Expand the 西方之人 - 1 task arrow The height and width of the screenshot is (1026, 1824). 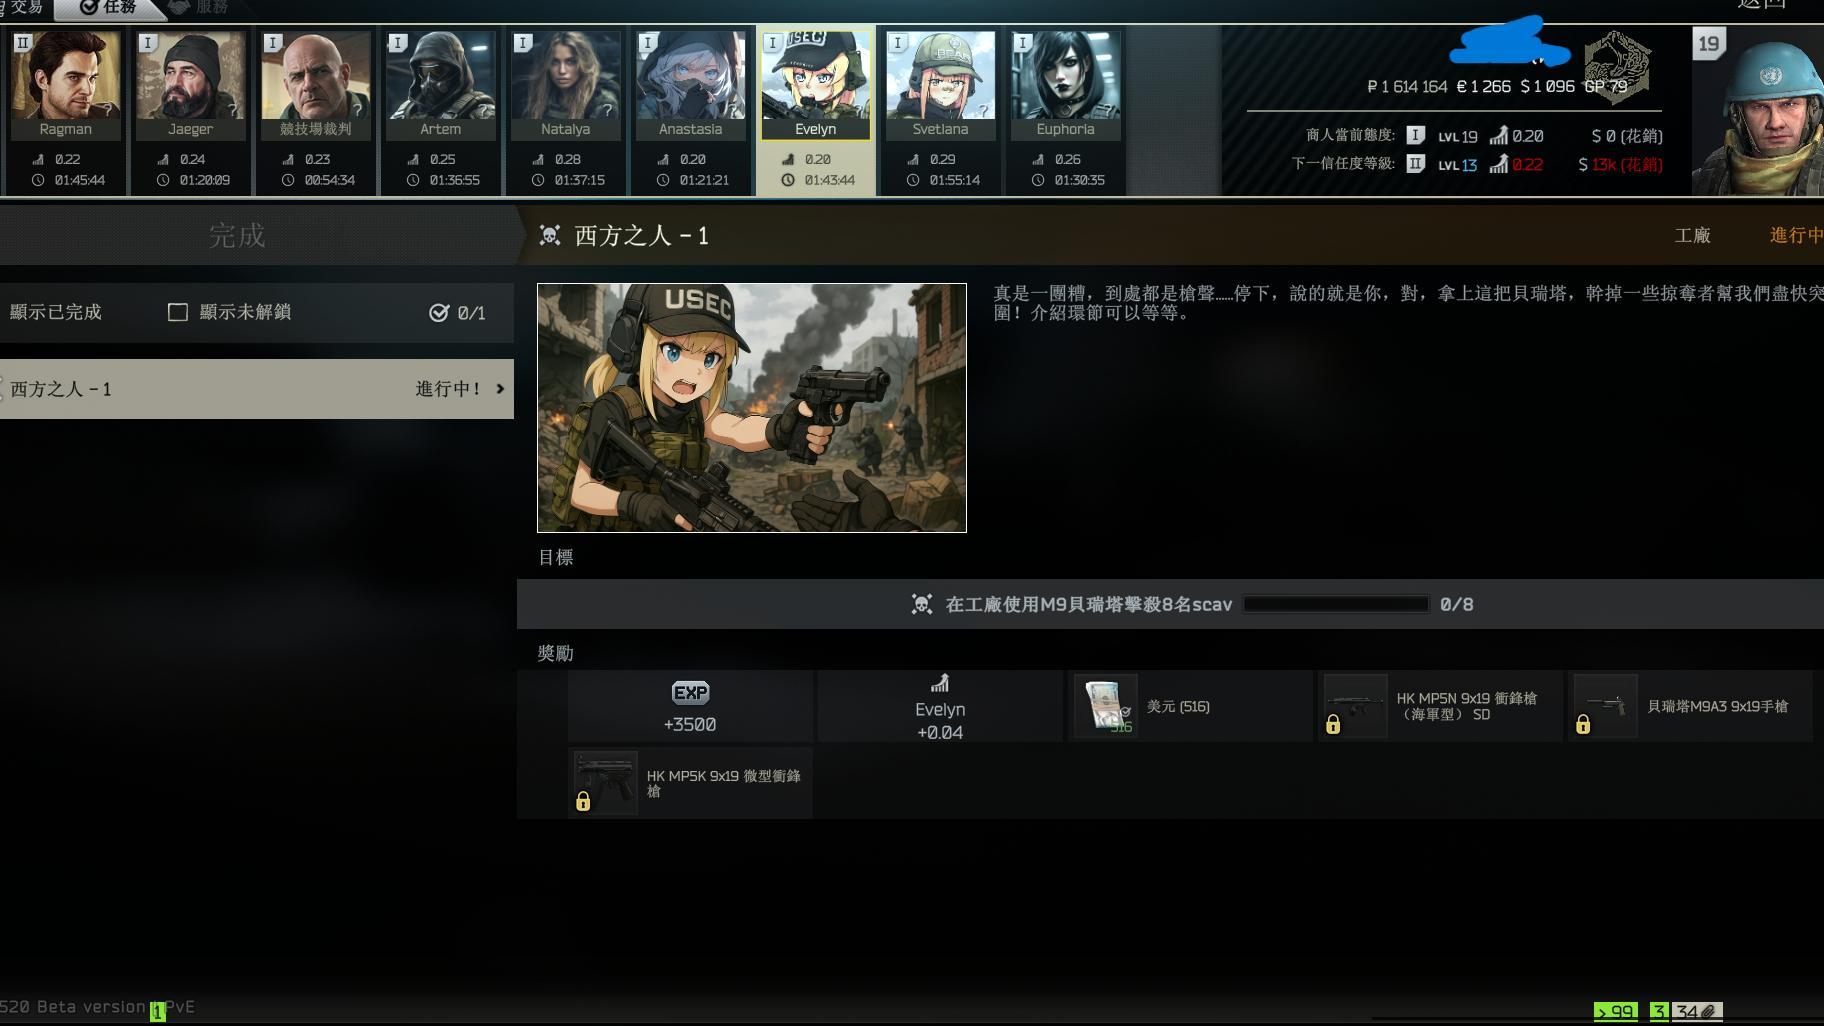[500, 389]
